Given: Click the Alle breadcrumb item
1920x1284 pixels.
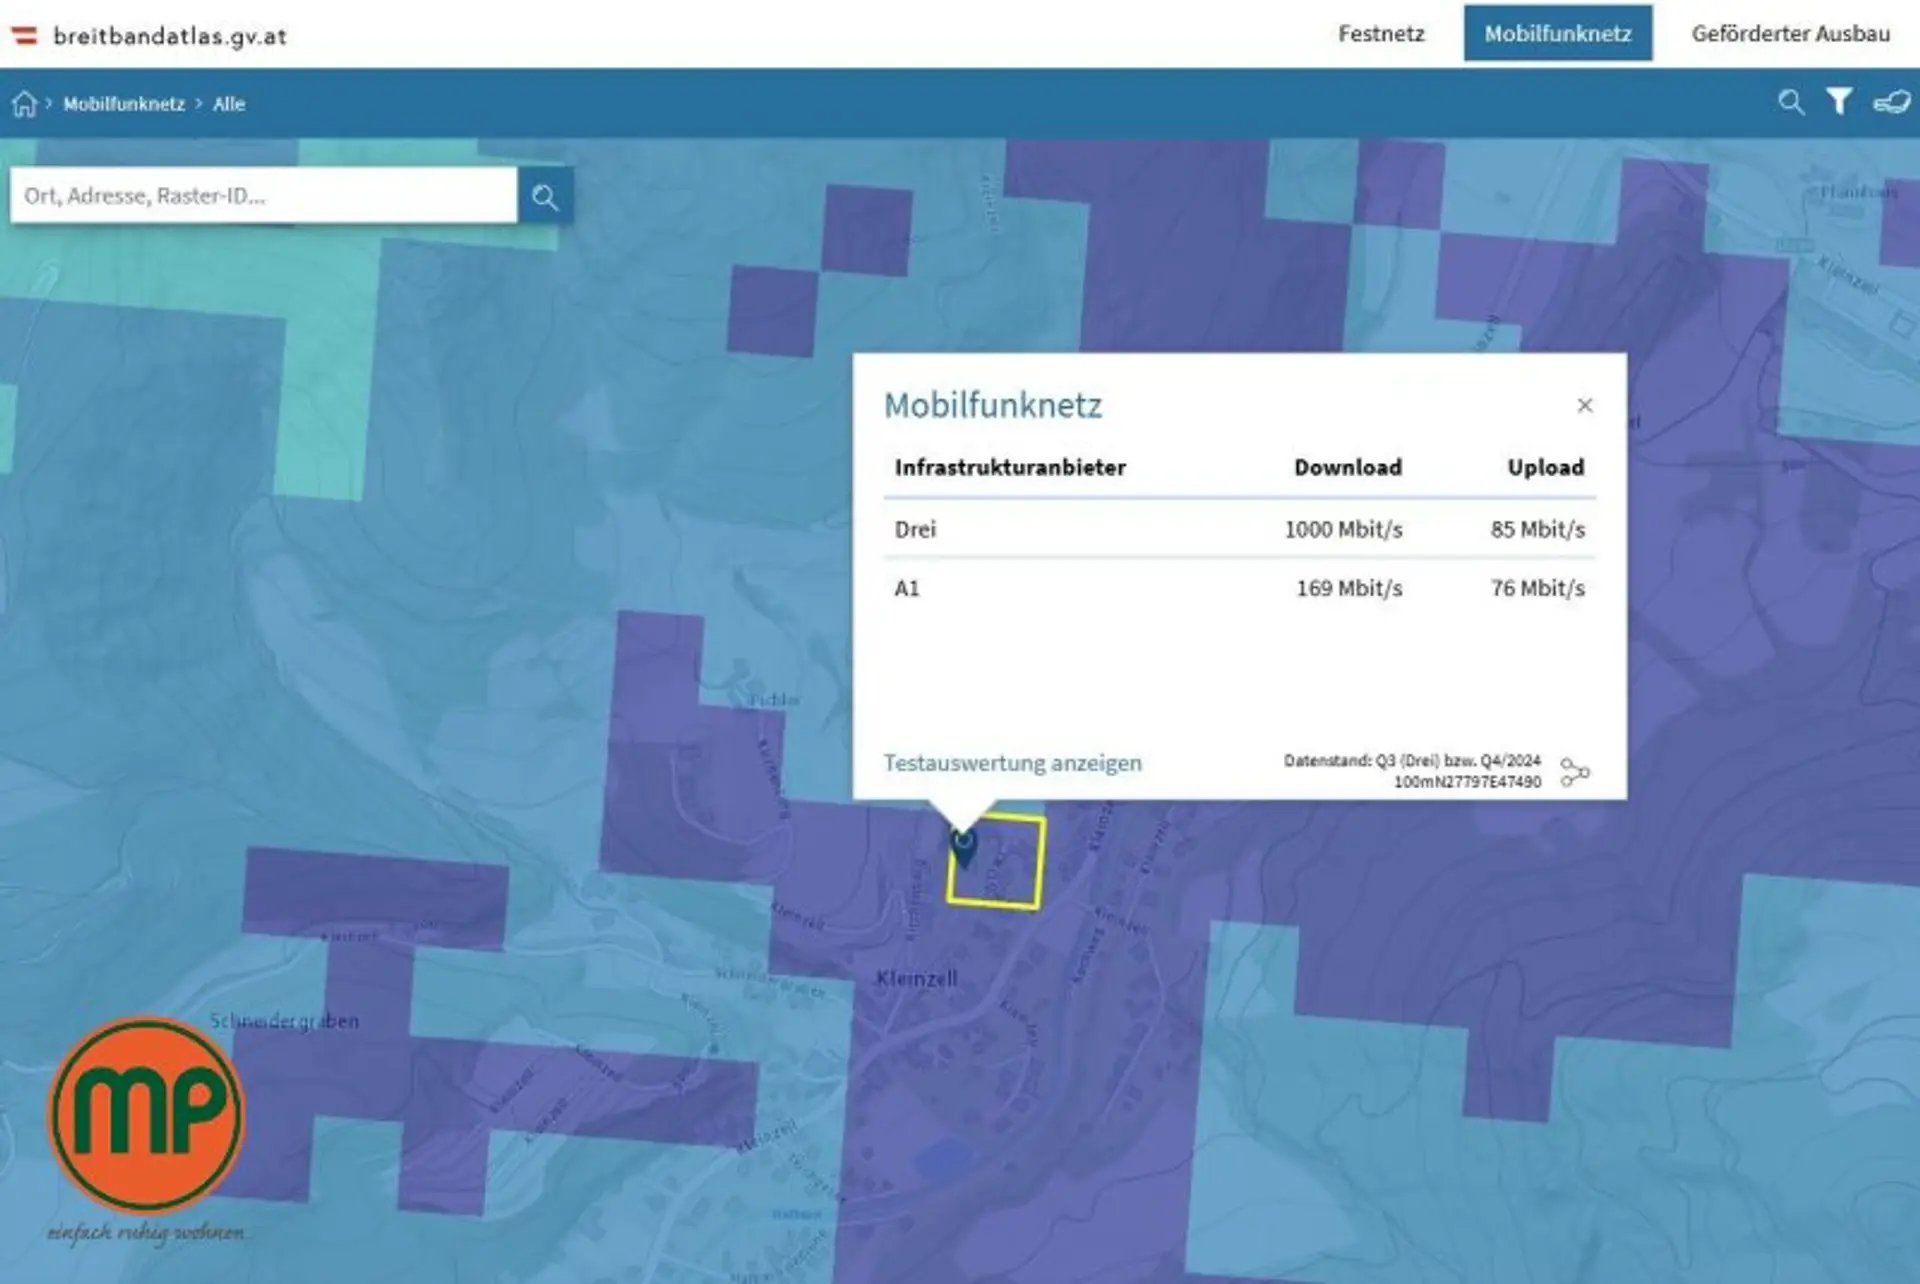Looking at the screenshot, I should [x=229, y=104].
